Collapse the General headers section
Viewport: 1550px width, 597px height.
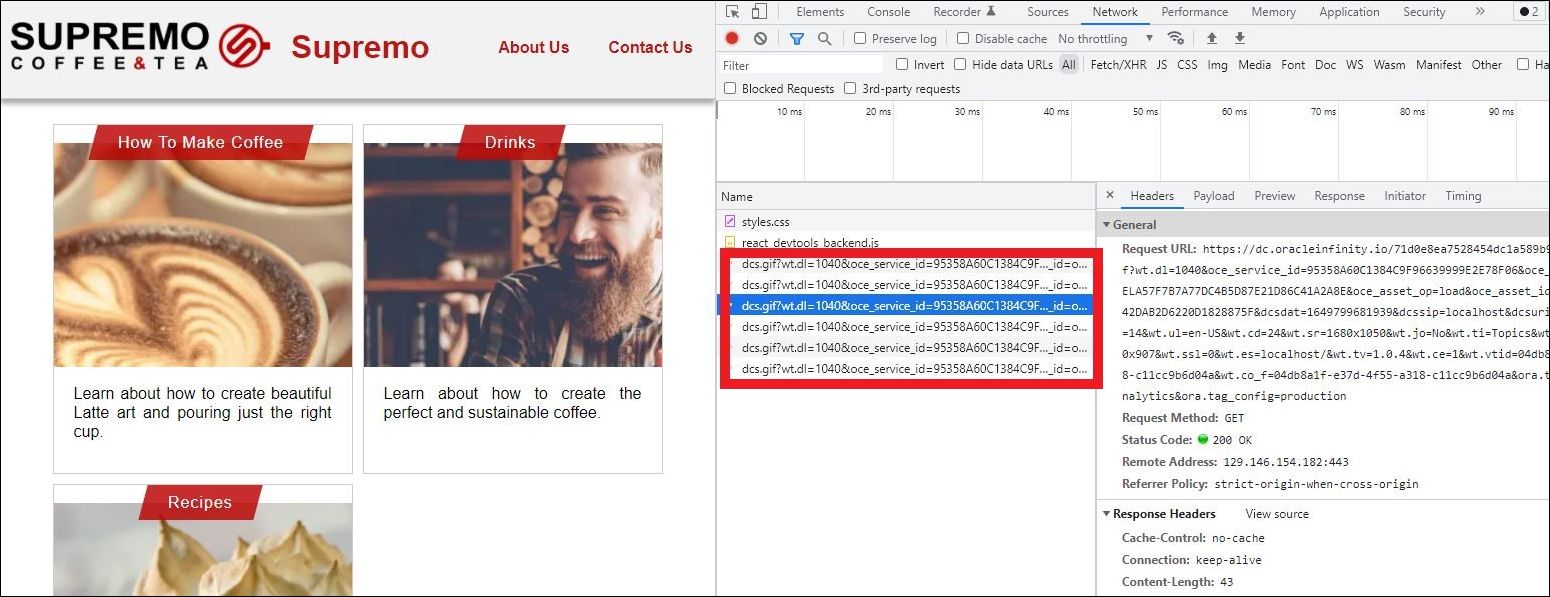1107,224
